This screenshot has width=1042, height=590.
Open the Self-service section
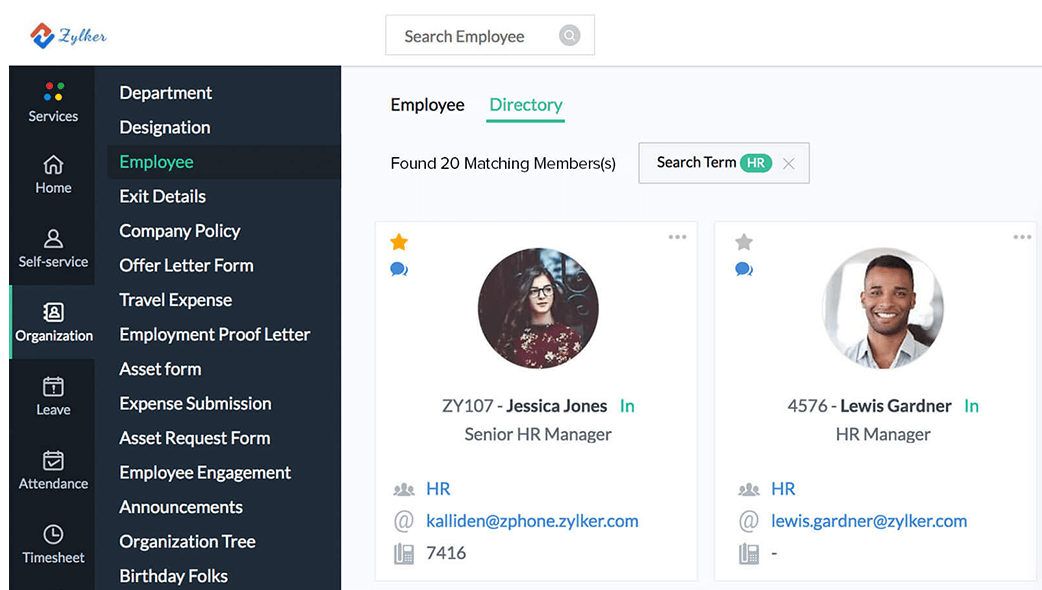(53, 239)
